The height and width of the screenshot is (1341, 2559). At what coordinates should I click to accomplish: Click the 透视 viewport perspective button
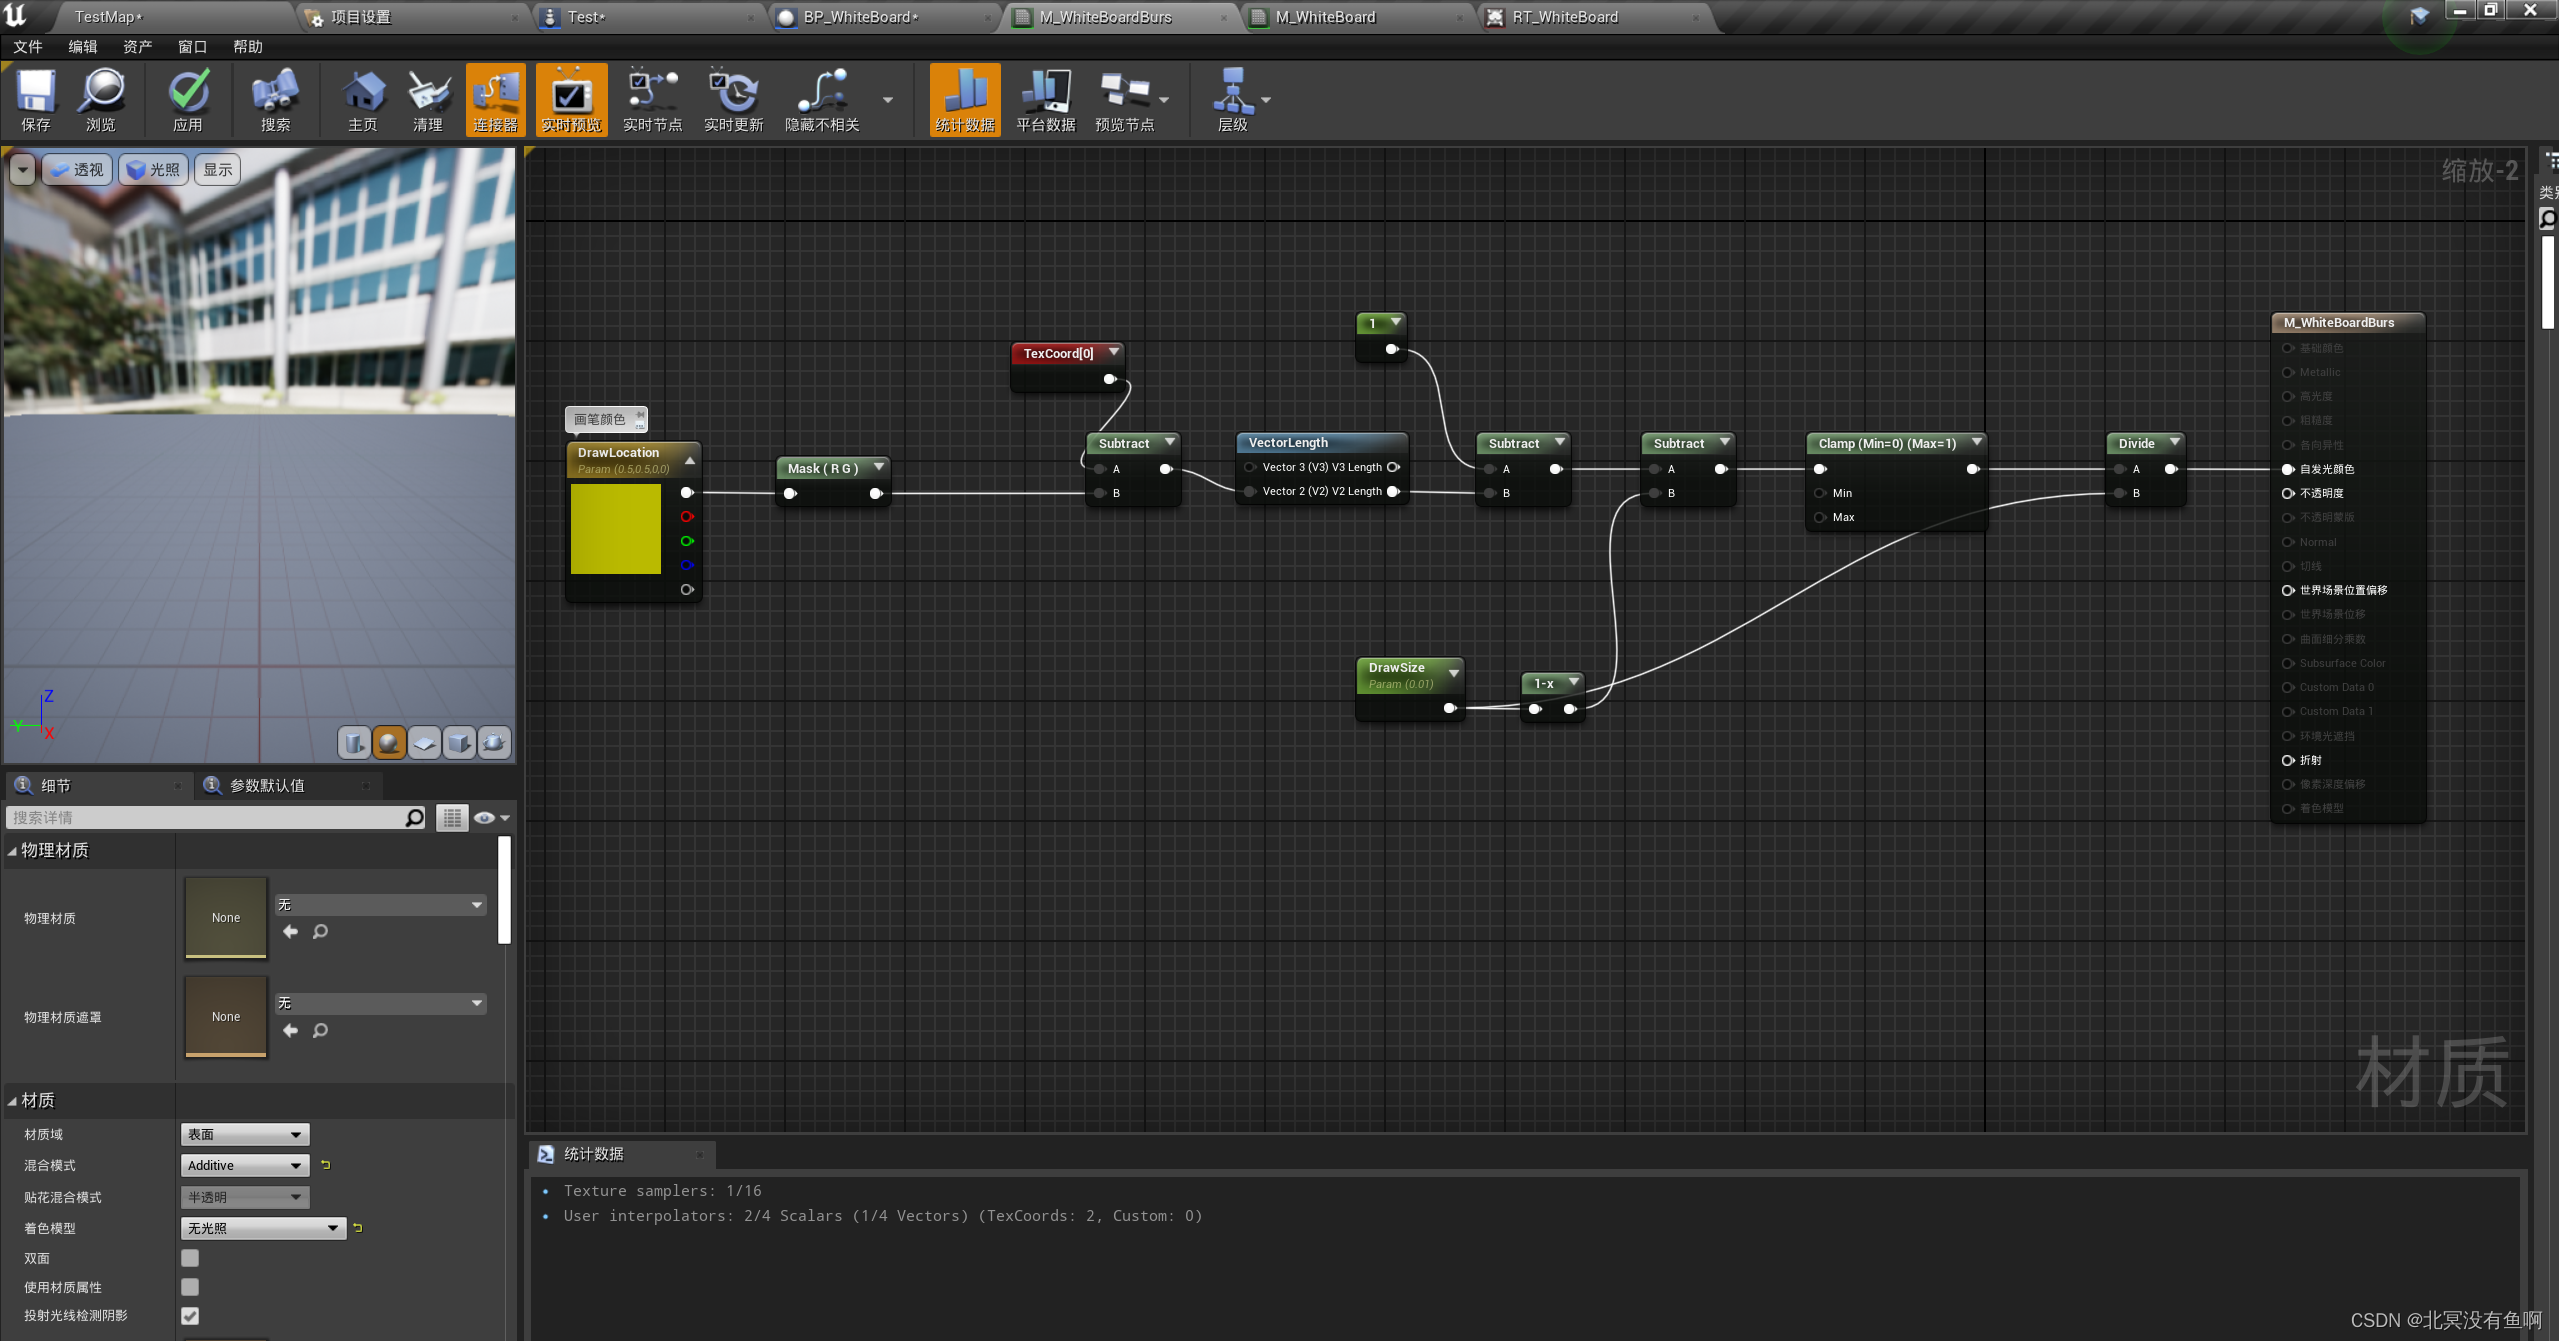[x=77, y=170]
